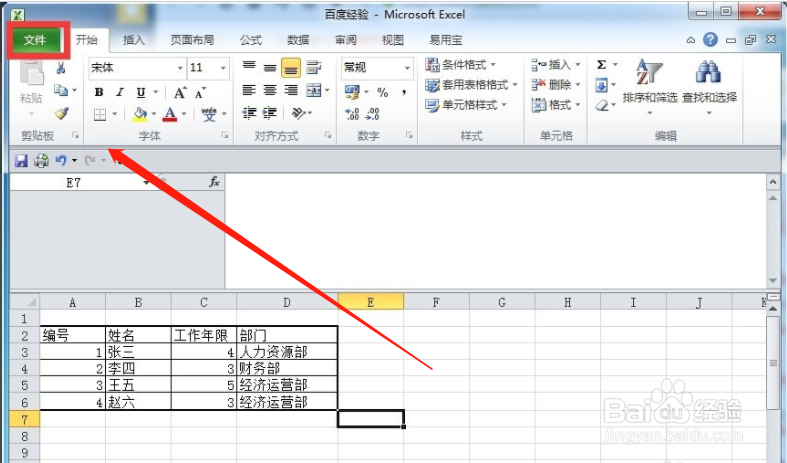Select column D header
Viewport: 787px width, 463px height.
coord(287,302)
